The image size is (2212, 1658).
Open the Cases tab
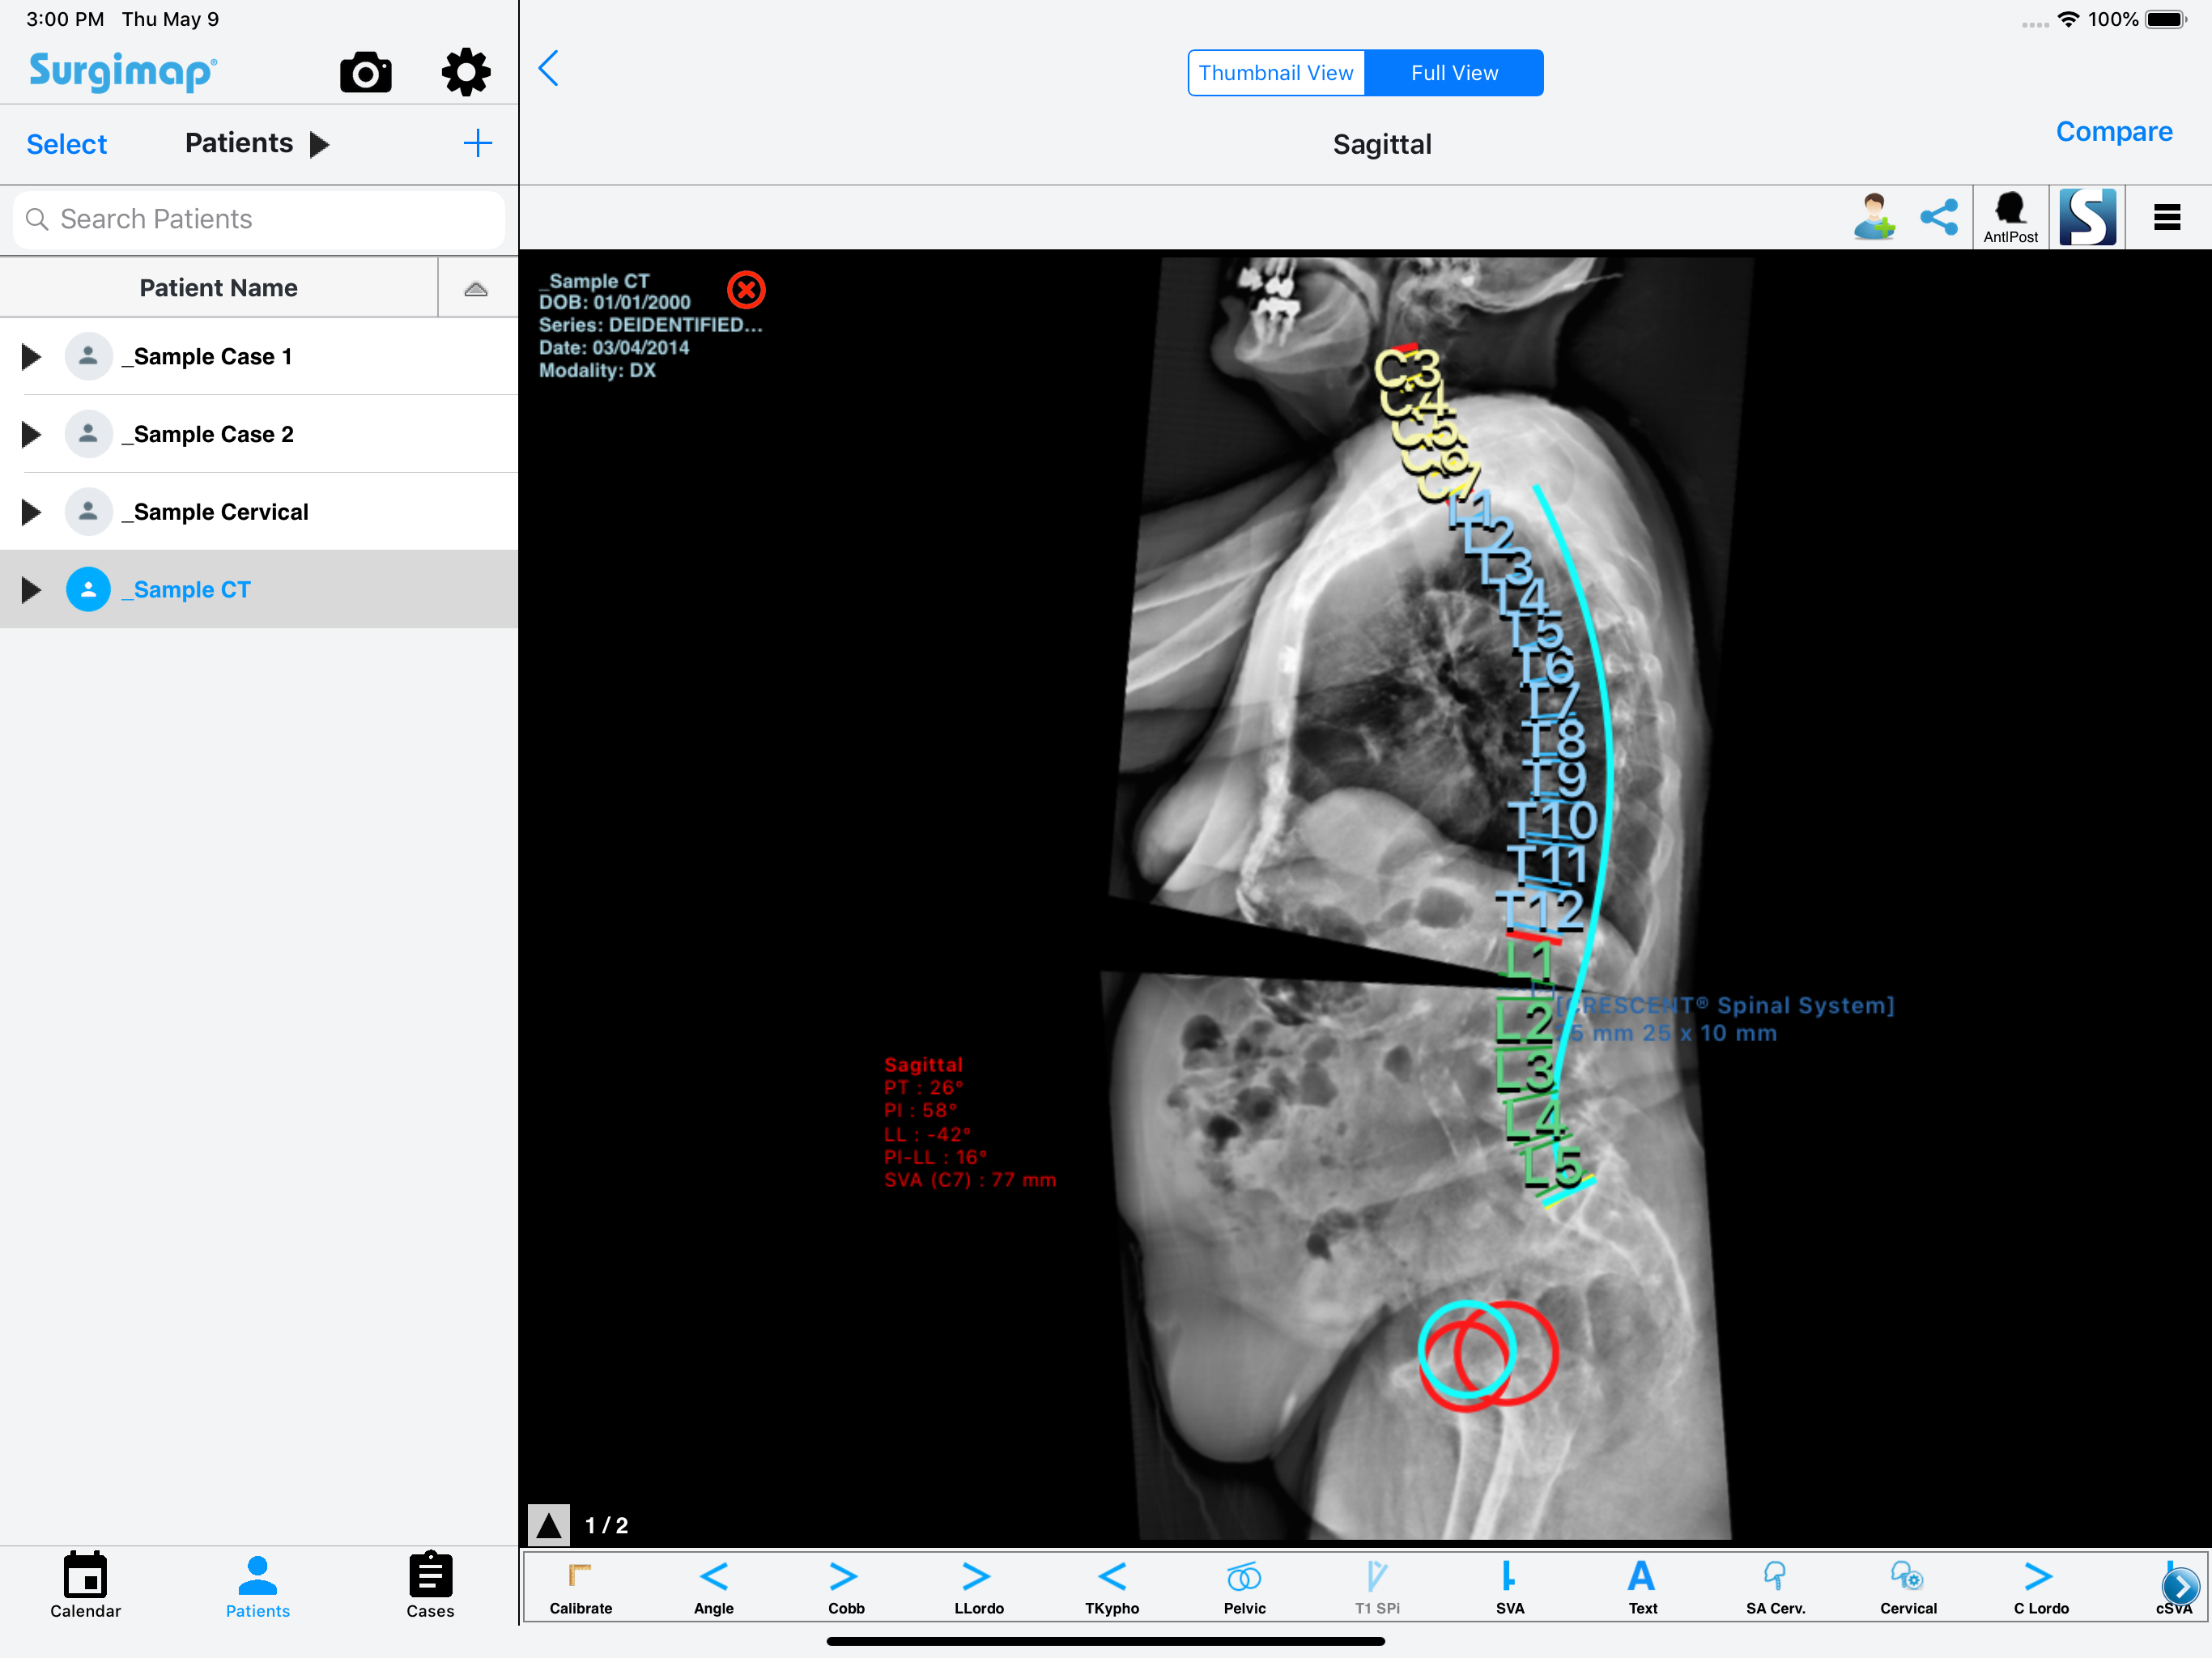(x=431, y=1586)
